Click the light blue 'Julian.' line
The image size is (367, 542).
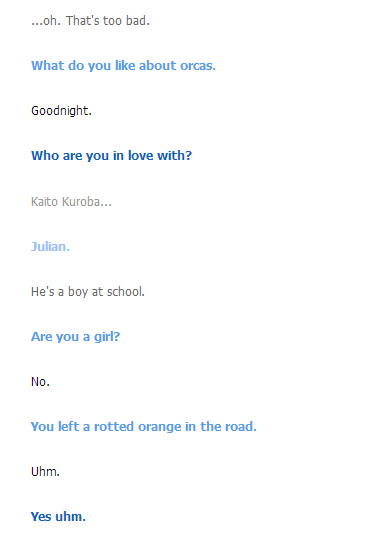click(x=50, y=247)
